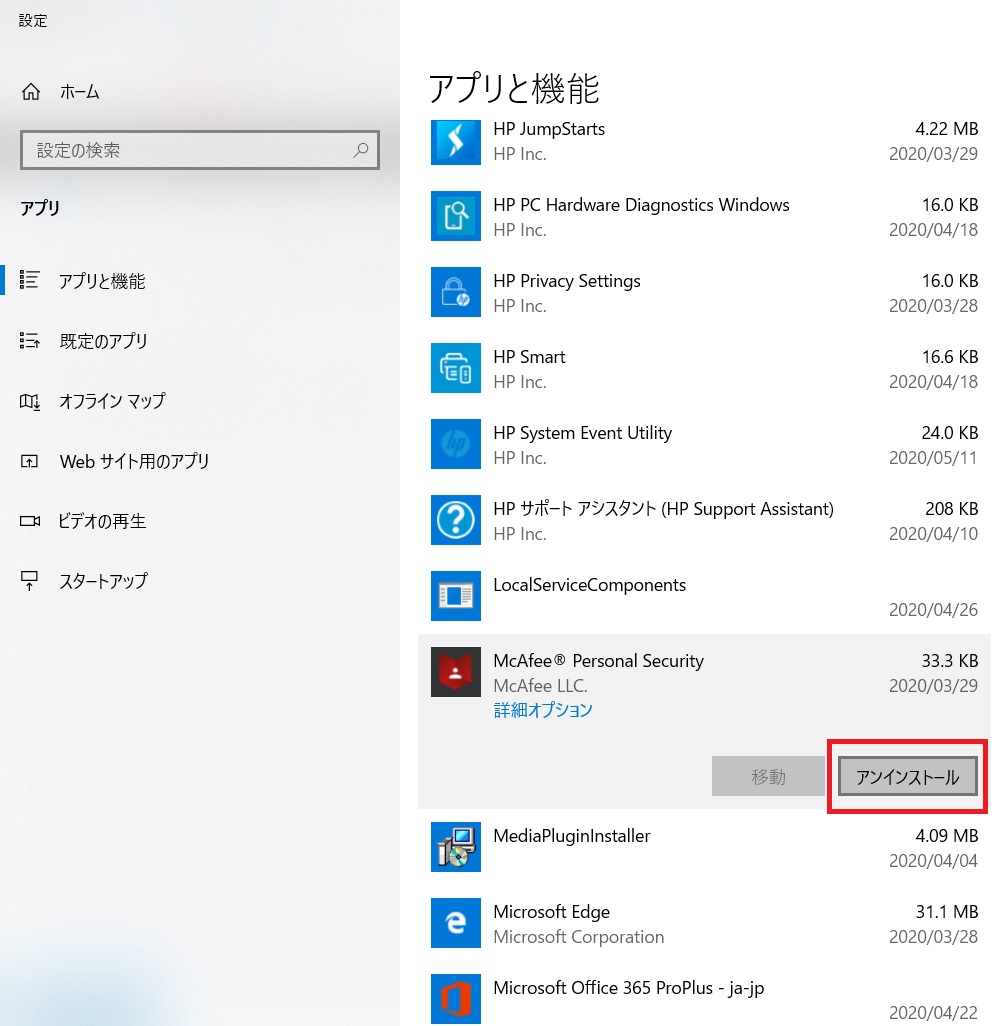Click the HP System Event Utility icon
This screenshot has height=1026, width=992.
tap(455, 444)
